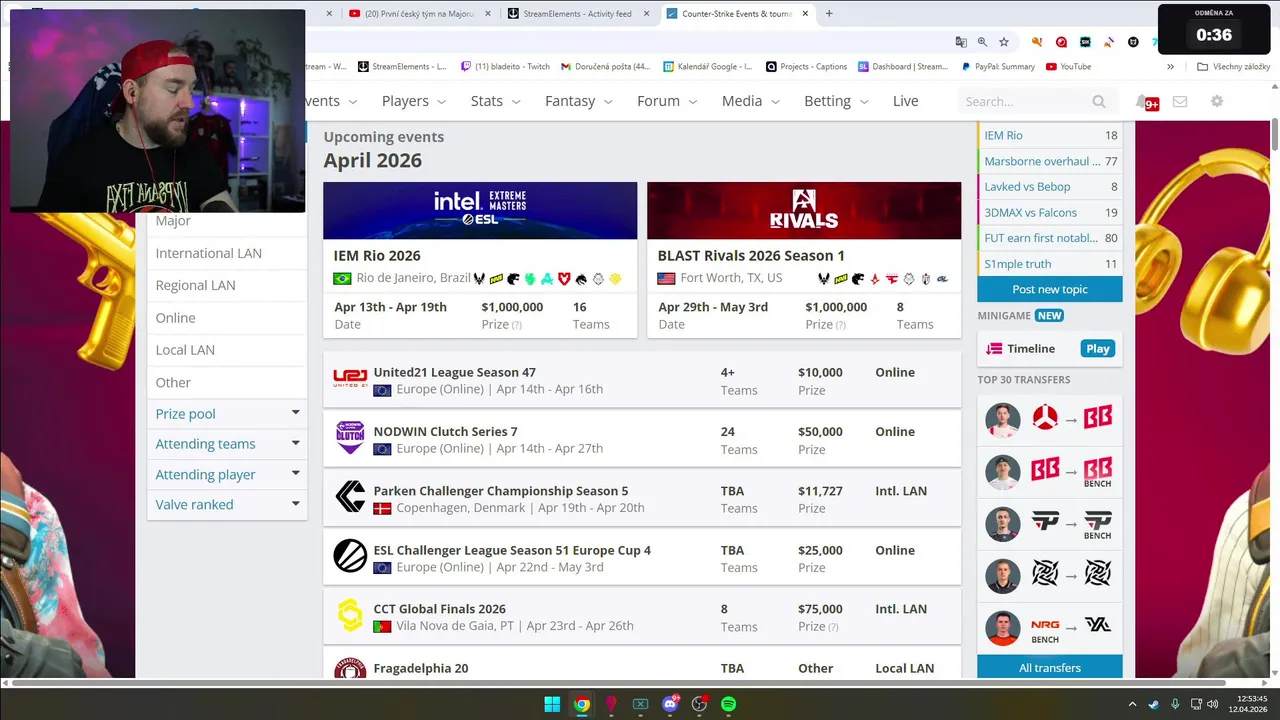1280x720 pixels.
Task: Close the Counter-Strike Events tab
Action: (805, 14)
